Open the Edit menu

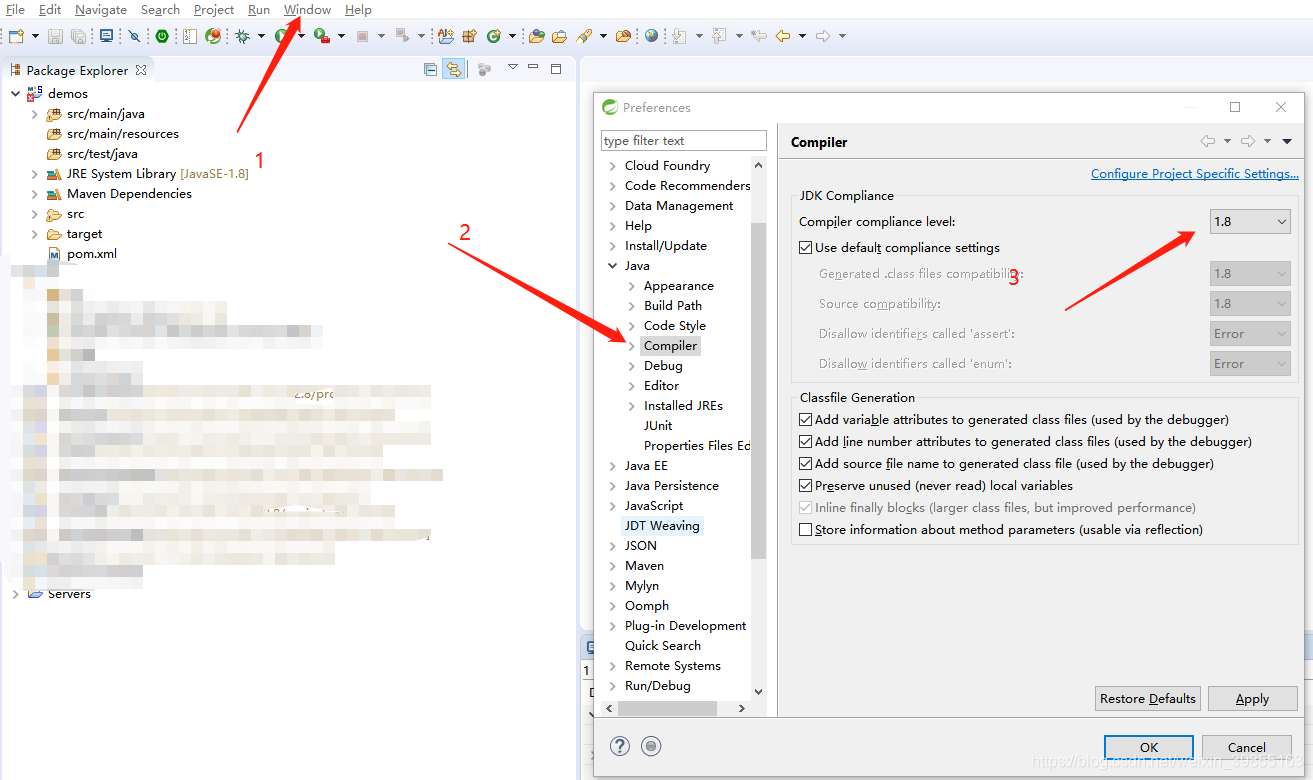click(50, 9)
